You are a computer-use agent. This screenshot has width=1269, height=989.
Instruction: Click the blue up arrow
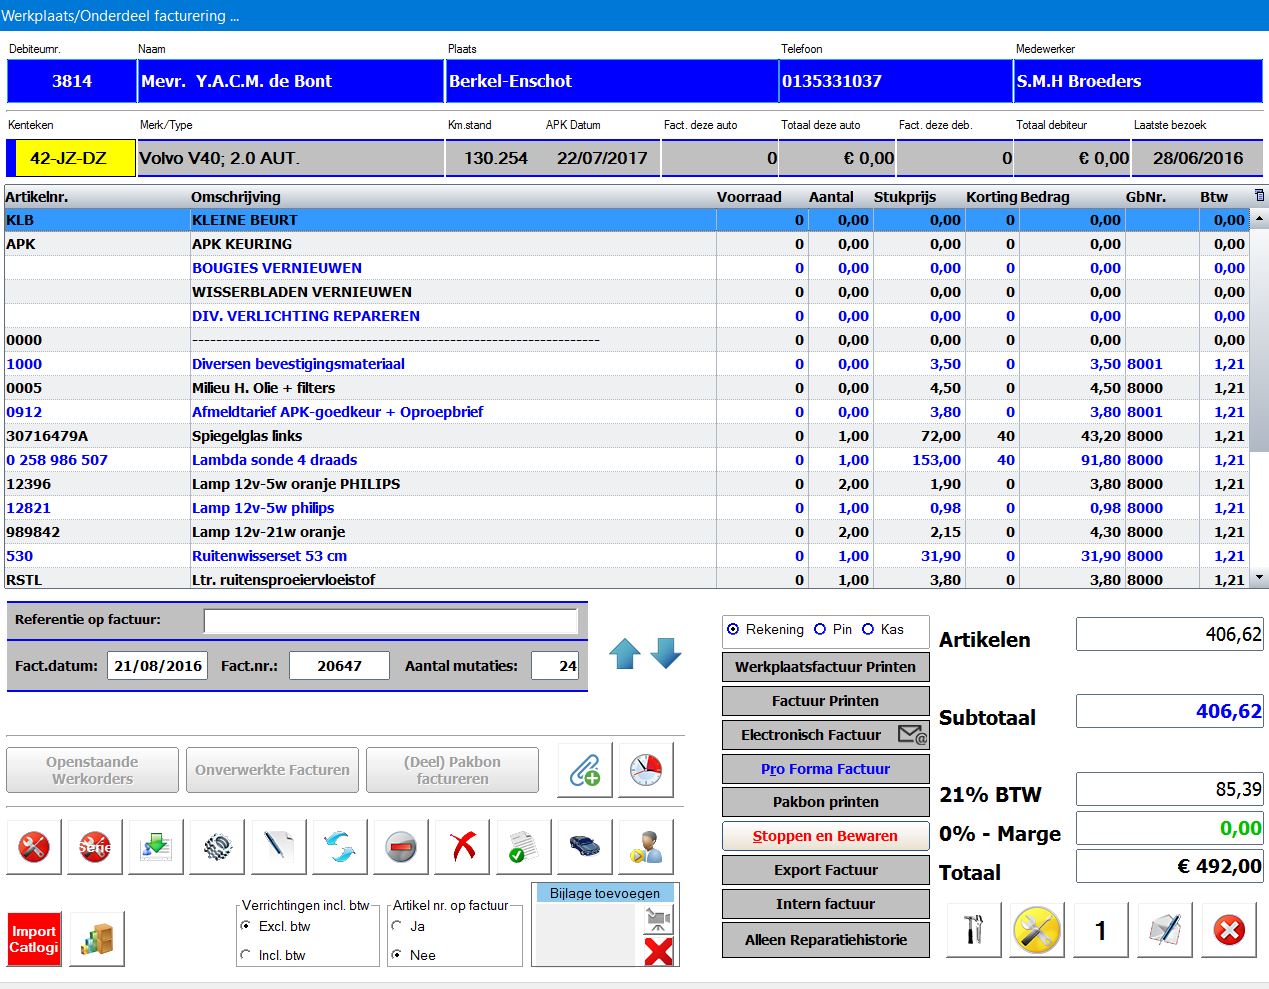[625, 654]
